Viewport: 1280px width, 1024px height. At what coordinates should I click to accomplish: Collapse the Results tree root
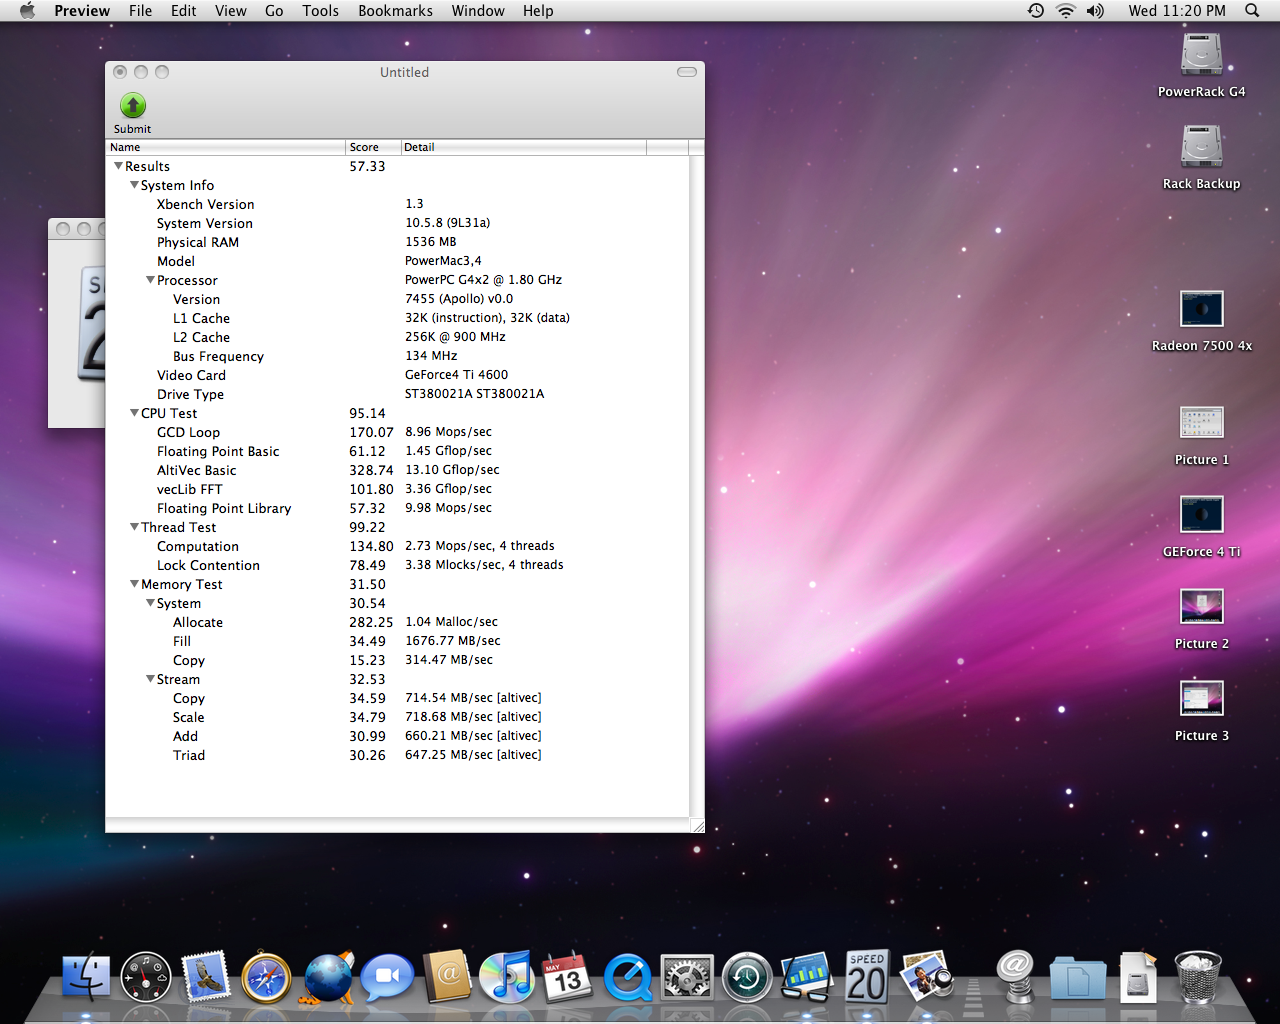(118, 166)
